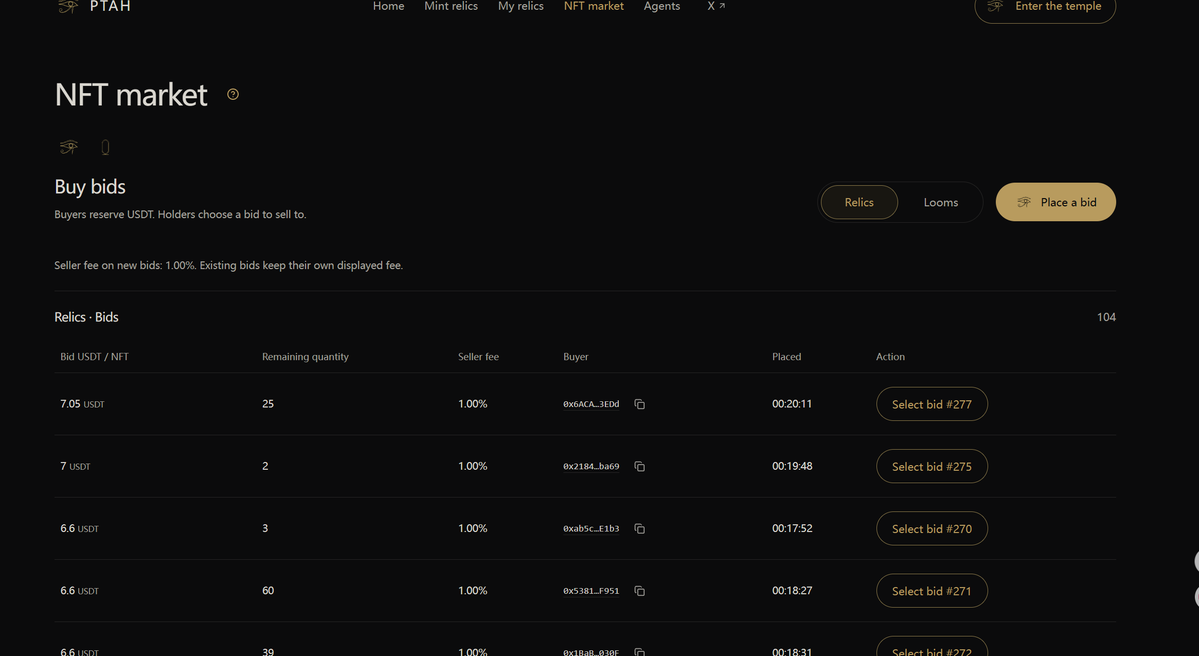1199x656 pixels.
Task: Click buyer address 0xab5c…E1b3
Action: (x=591, y=529)
